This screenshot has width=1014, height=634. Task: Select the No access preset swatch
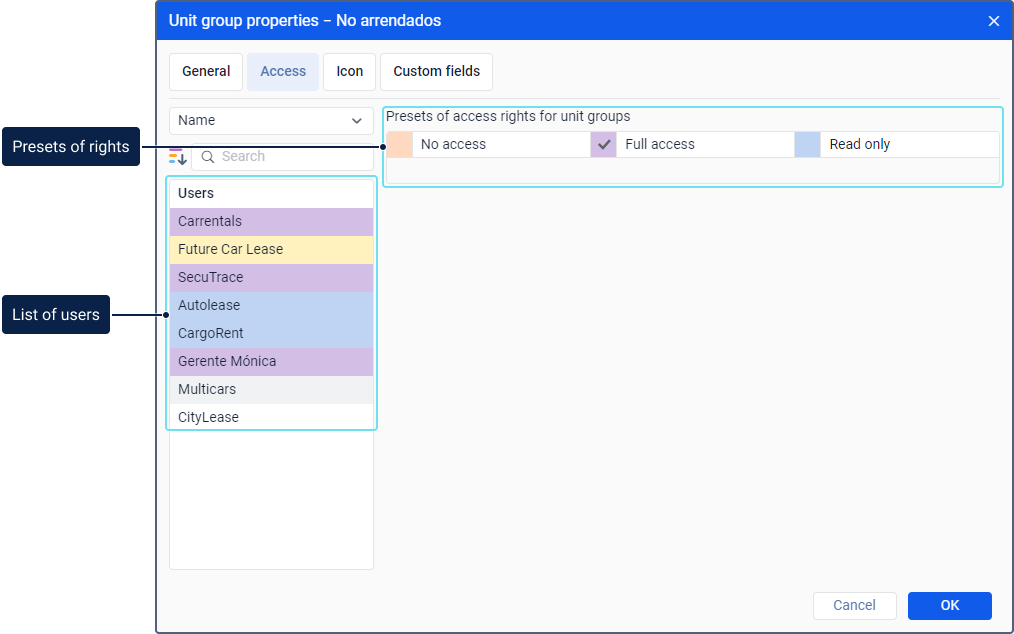[x=399, y=145]
